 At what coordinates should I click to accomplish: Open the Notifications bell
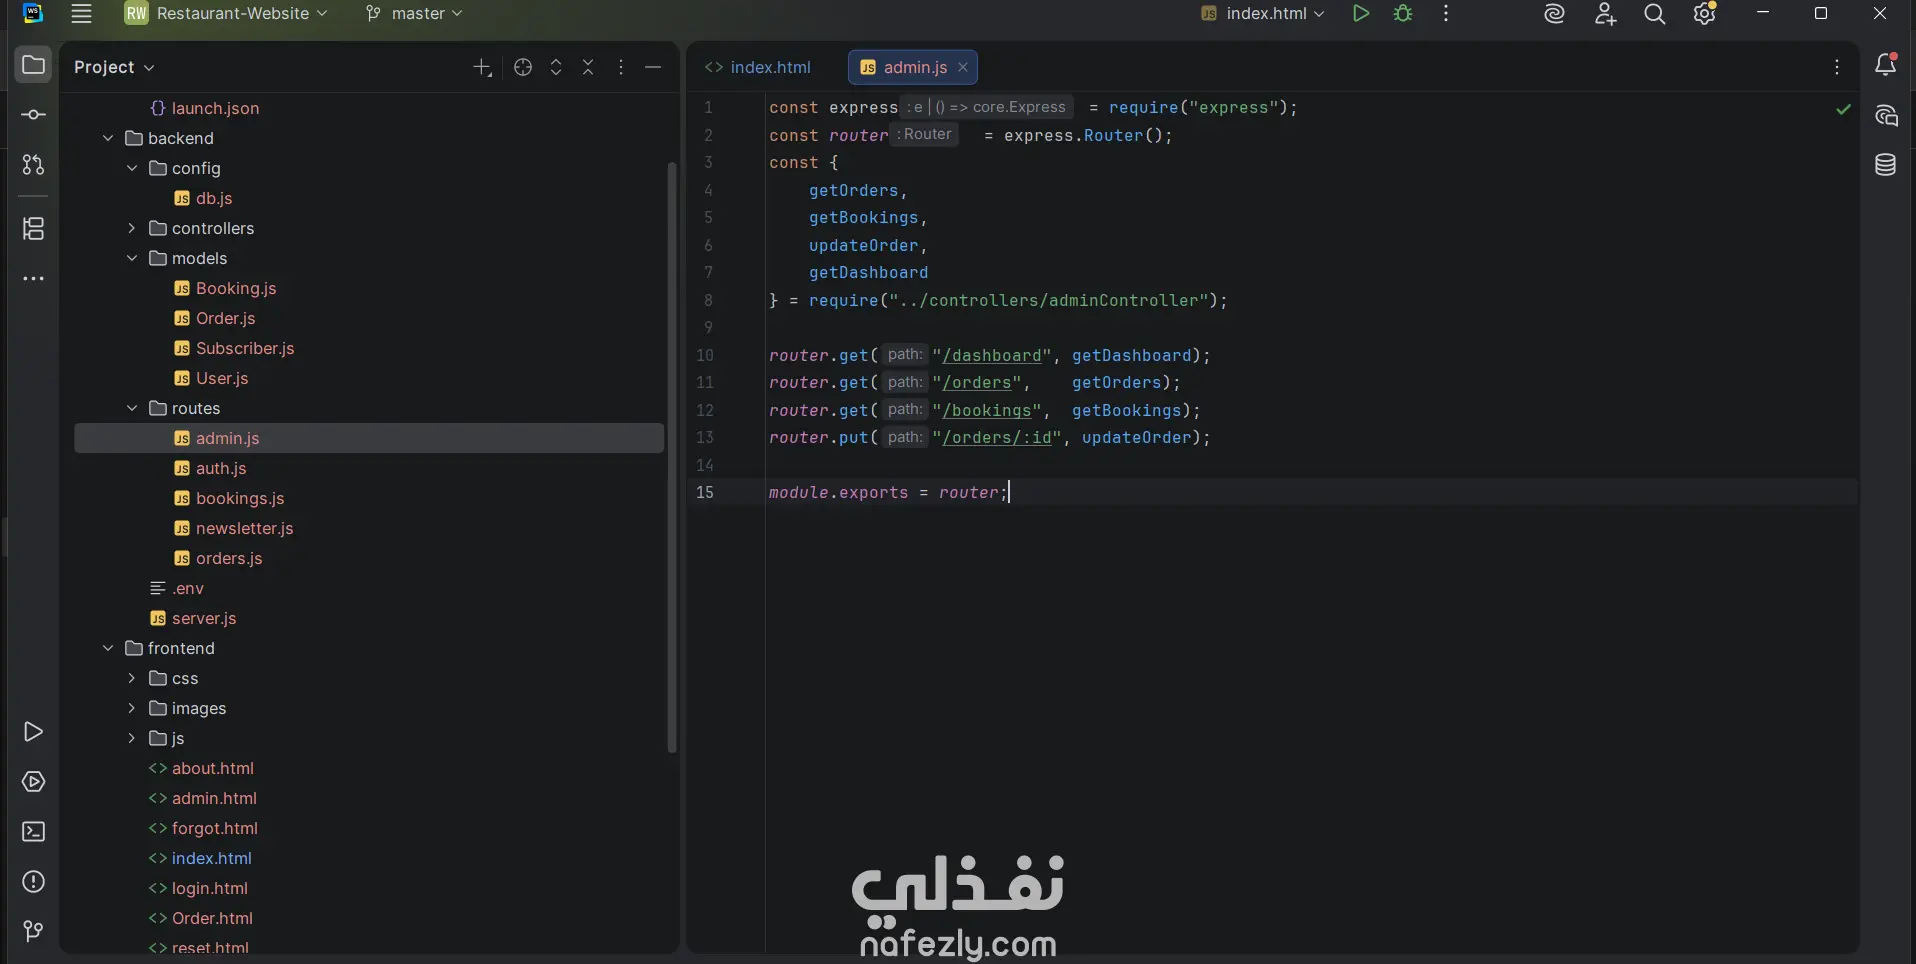coord(1886,65)
